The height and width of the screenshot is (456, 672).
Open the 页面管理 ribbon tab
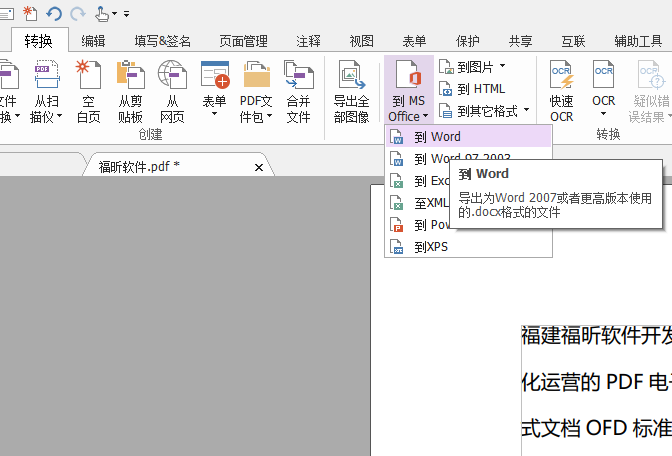point(243,41)
